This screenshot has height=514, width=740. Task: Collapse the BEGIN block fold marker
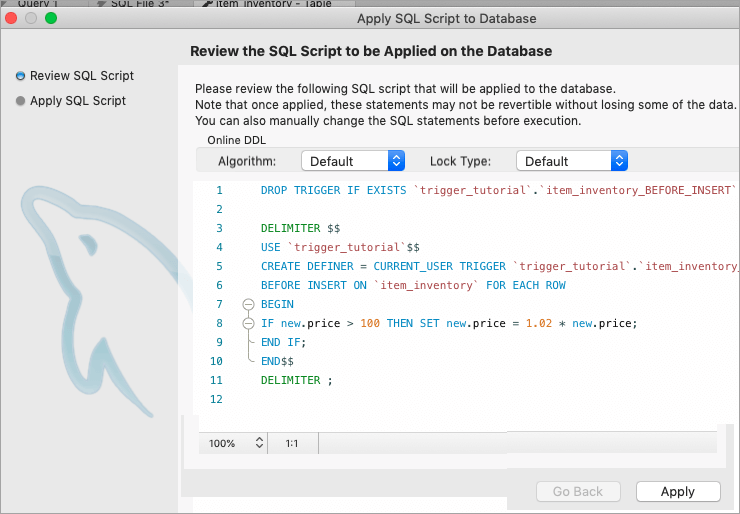[248, 304]
